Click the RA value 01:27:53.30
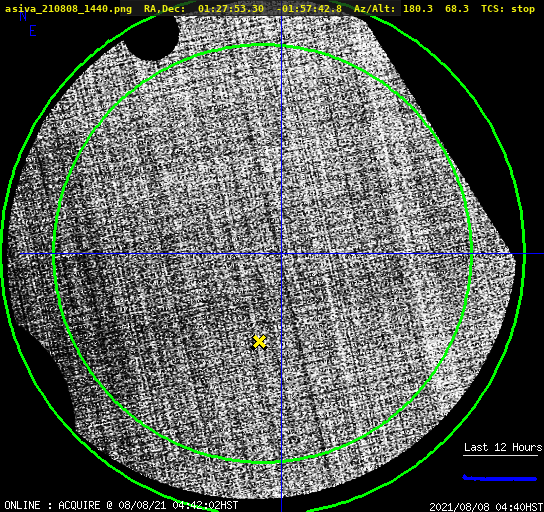 (231, 9)
